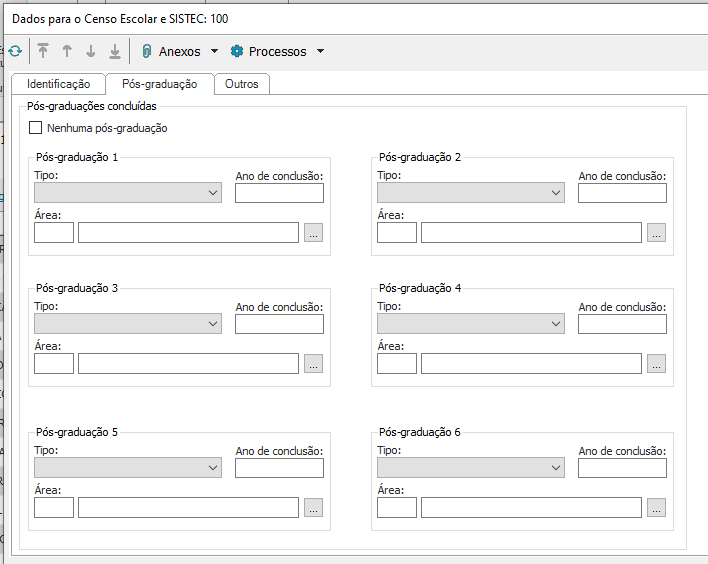This screenshot has width=708, height=564.
Task: Click the Anexos paperclip icon
Action: tap(147, 51)
